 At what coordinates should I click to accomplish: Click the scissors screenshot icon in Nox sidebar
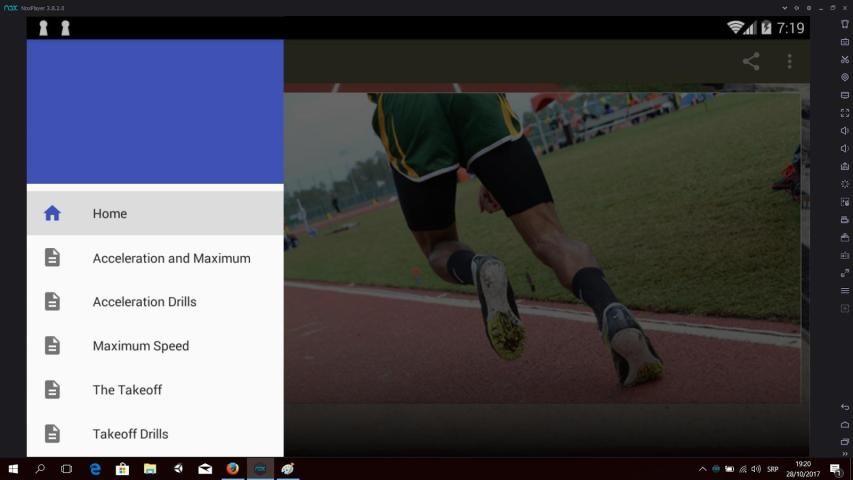pos(845,60)
